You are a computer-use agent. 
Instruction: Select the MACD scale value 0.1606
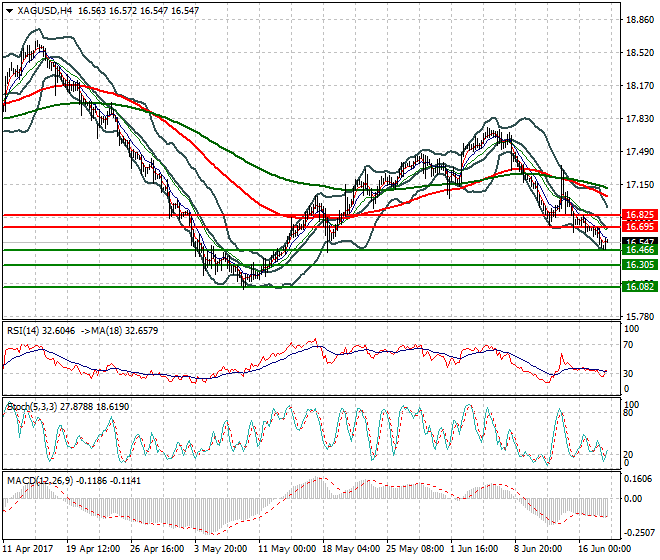(639, 479)
